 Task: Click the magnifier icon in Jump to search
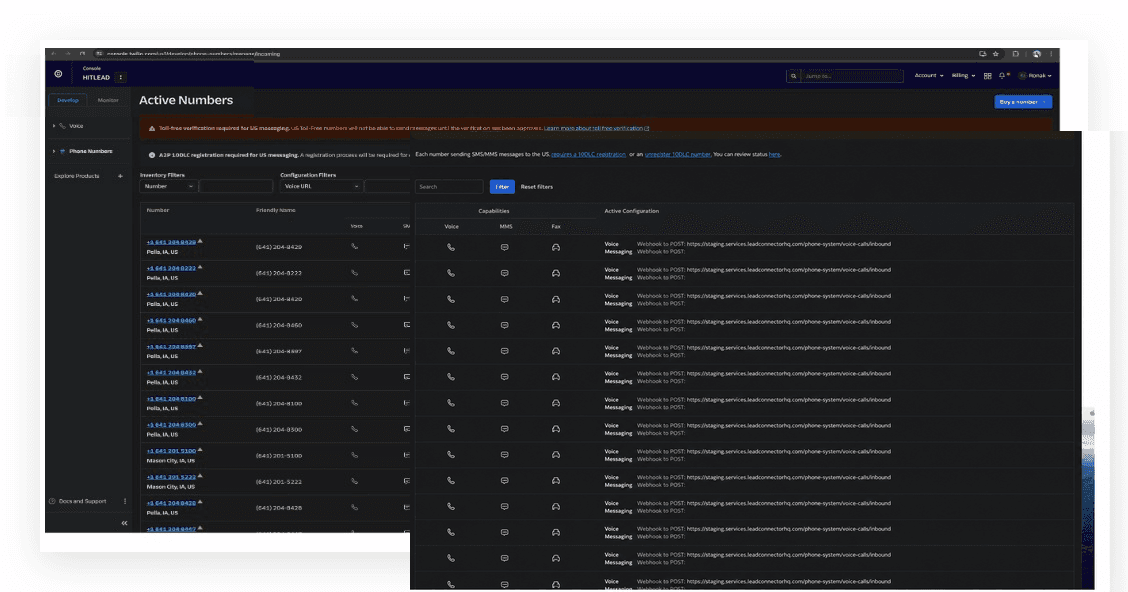793,76
